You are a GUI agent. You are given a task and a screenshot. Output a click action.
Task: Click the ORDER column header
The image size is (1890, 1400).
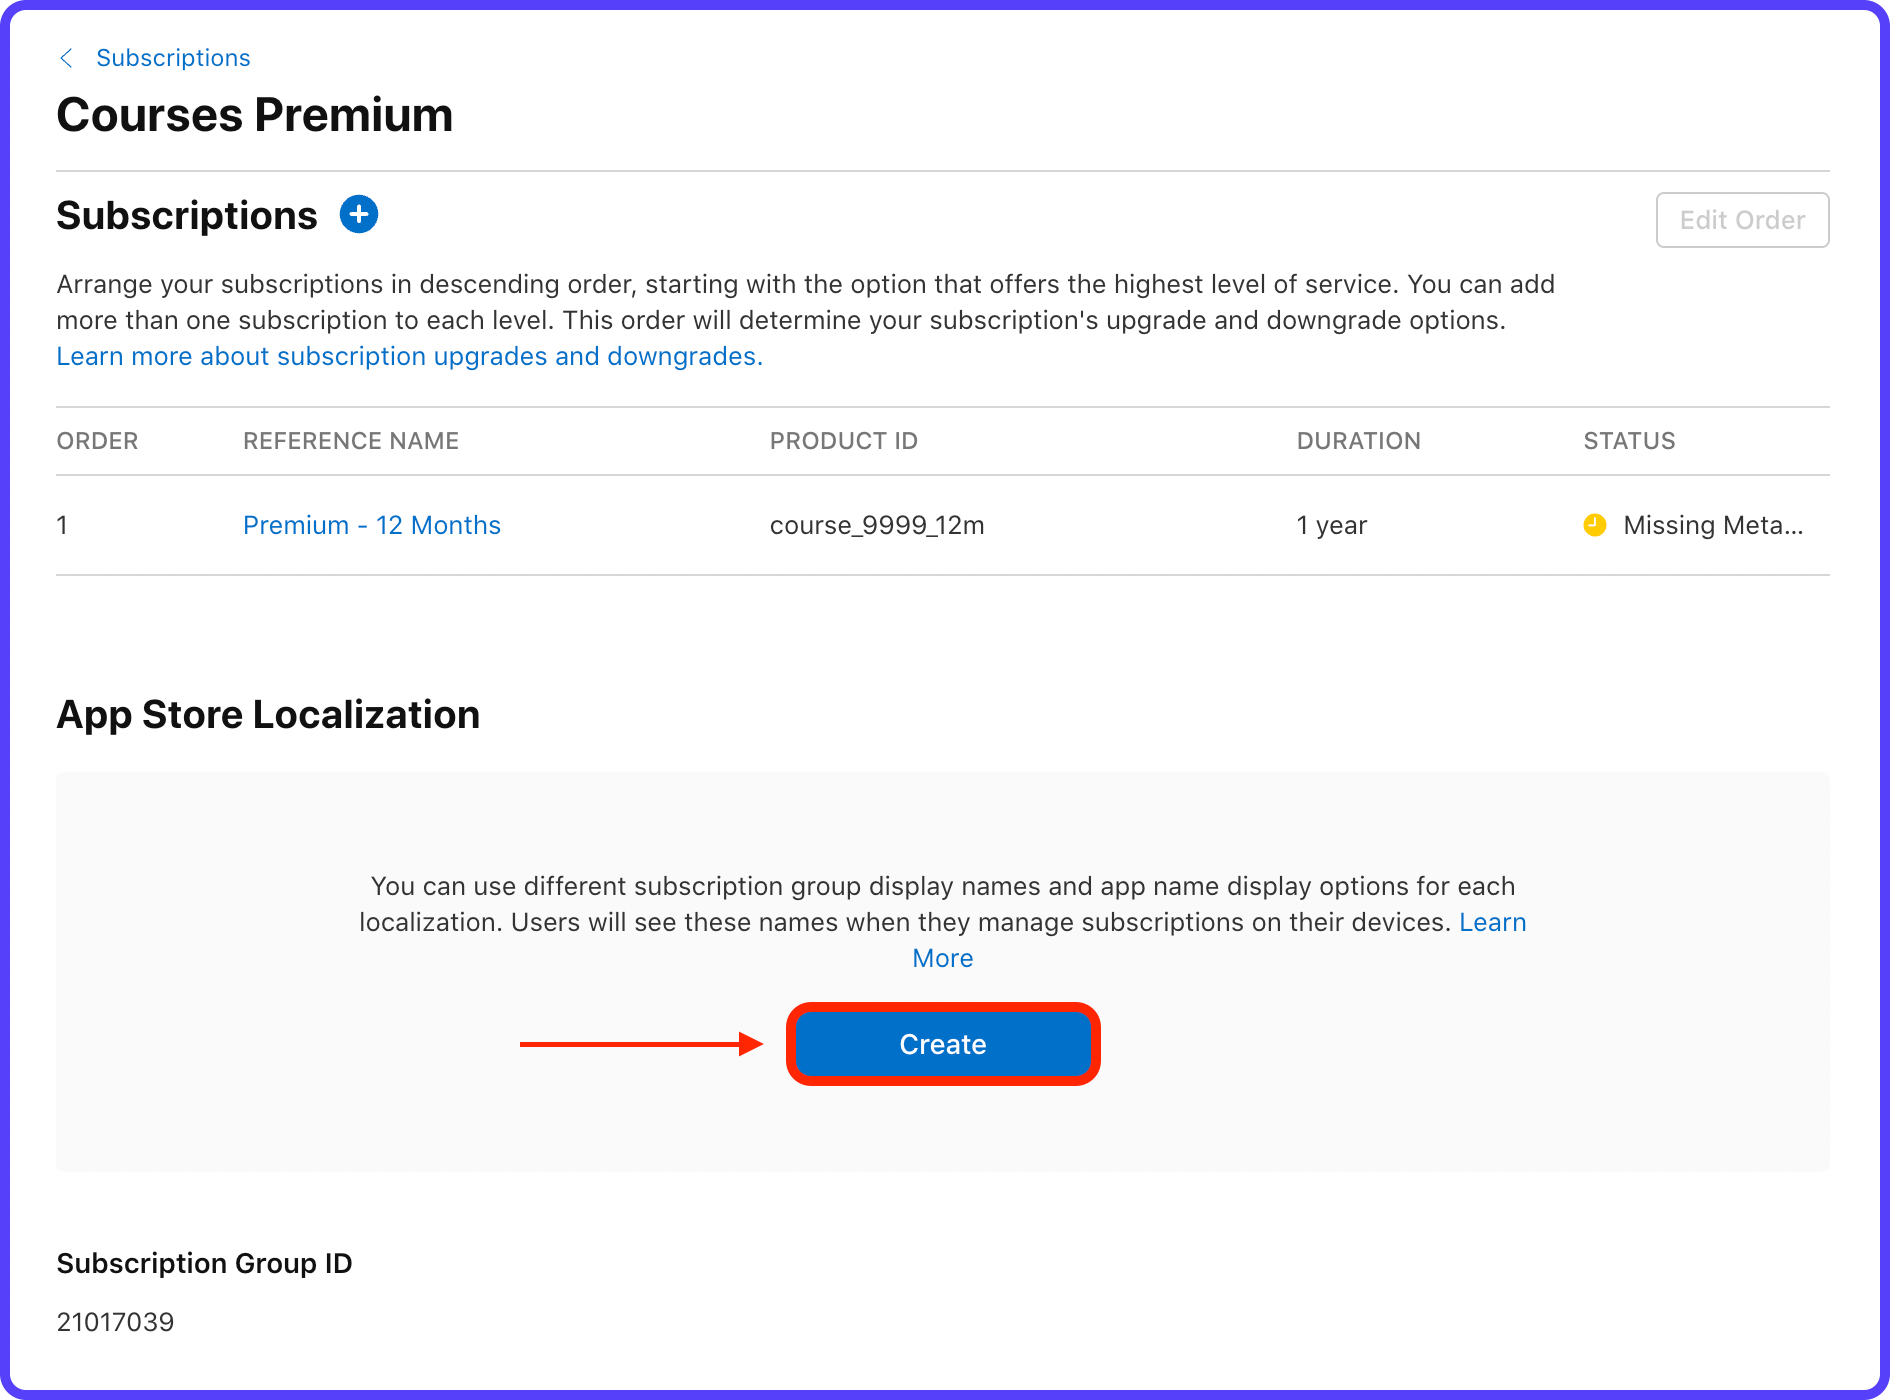point(97,440)
